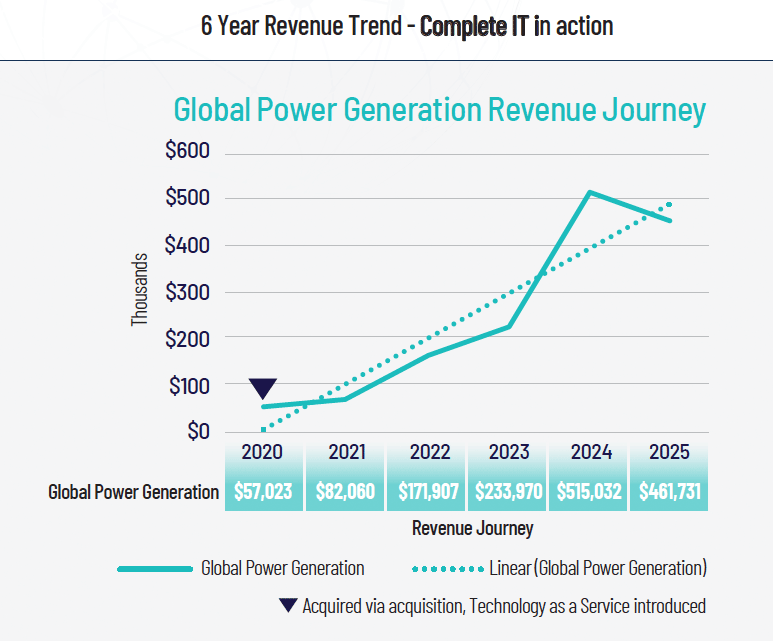The width and height of the screenshot is (773, 641).
Task: Click the $600 y-axis label
Action: 187,152
